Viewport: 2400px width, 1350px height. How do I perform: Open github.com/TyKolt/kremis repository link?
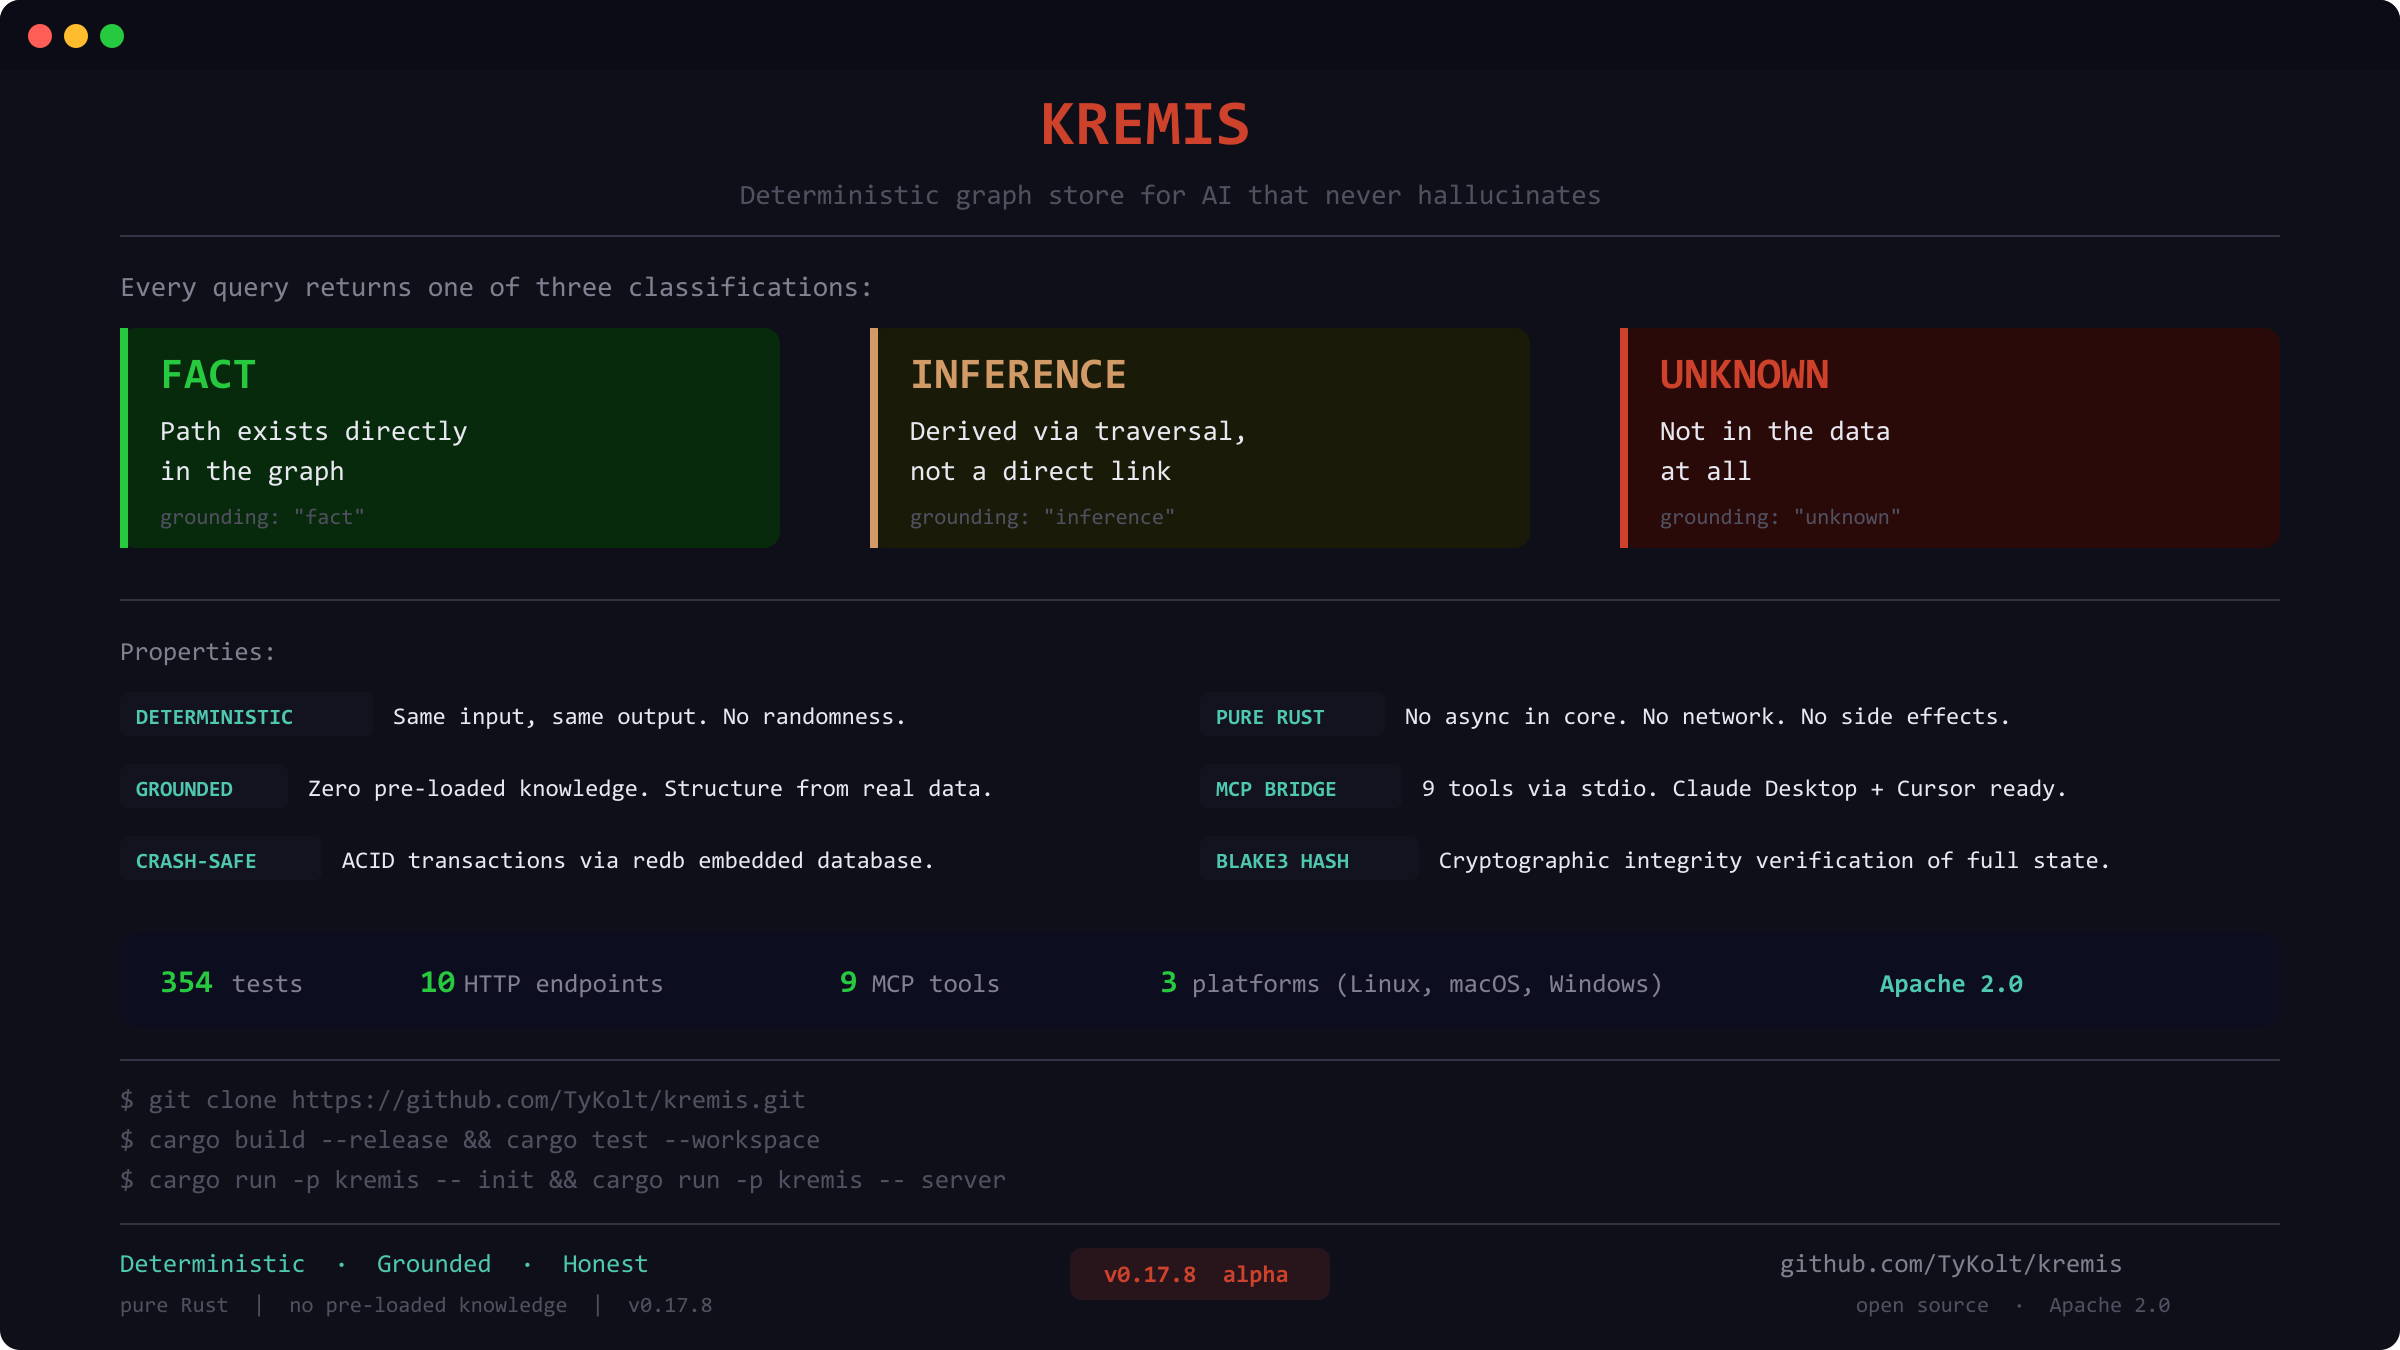[1950, 1263]
